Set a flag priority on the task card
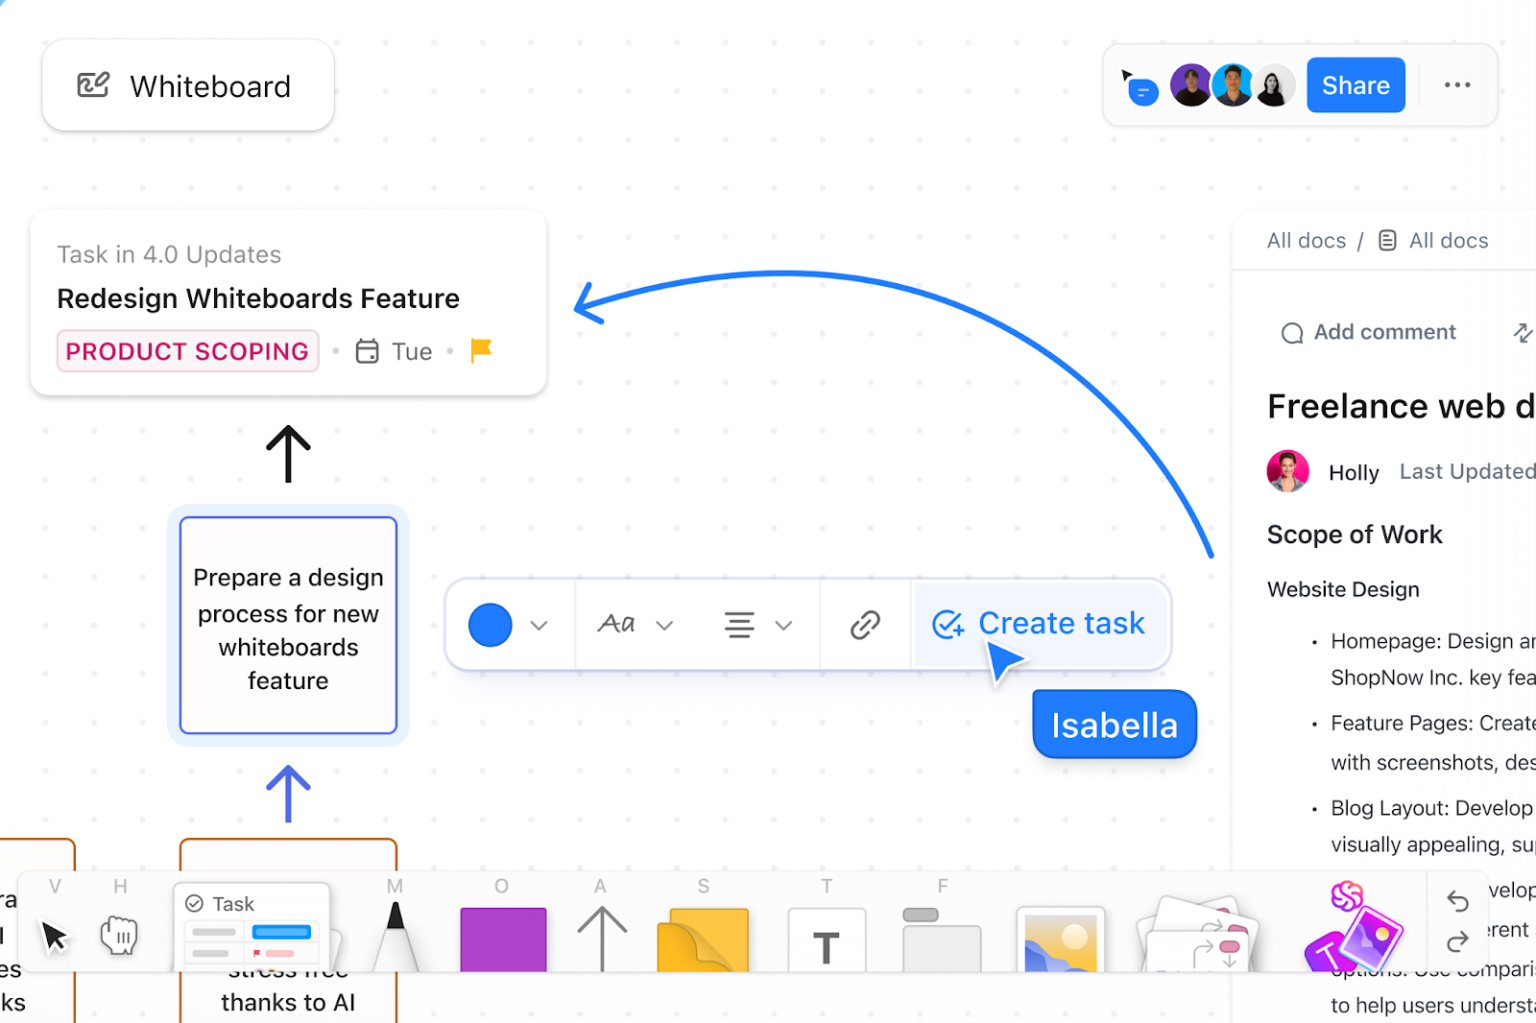Viewport: 1536px width, 1023px height. tap(480, 350)
